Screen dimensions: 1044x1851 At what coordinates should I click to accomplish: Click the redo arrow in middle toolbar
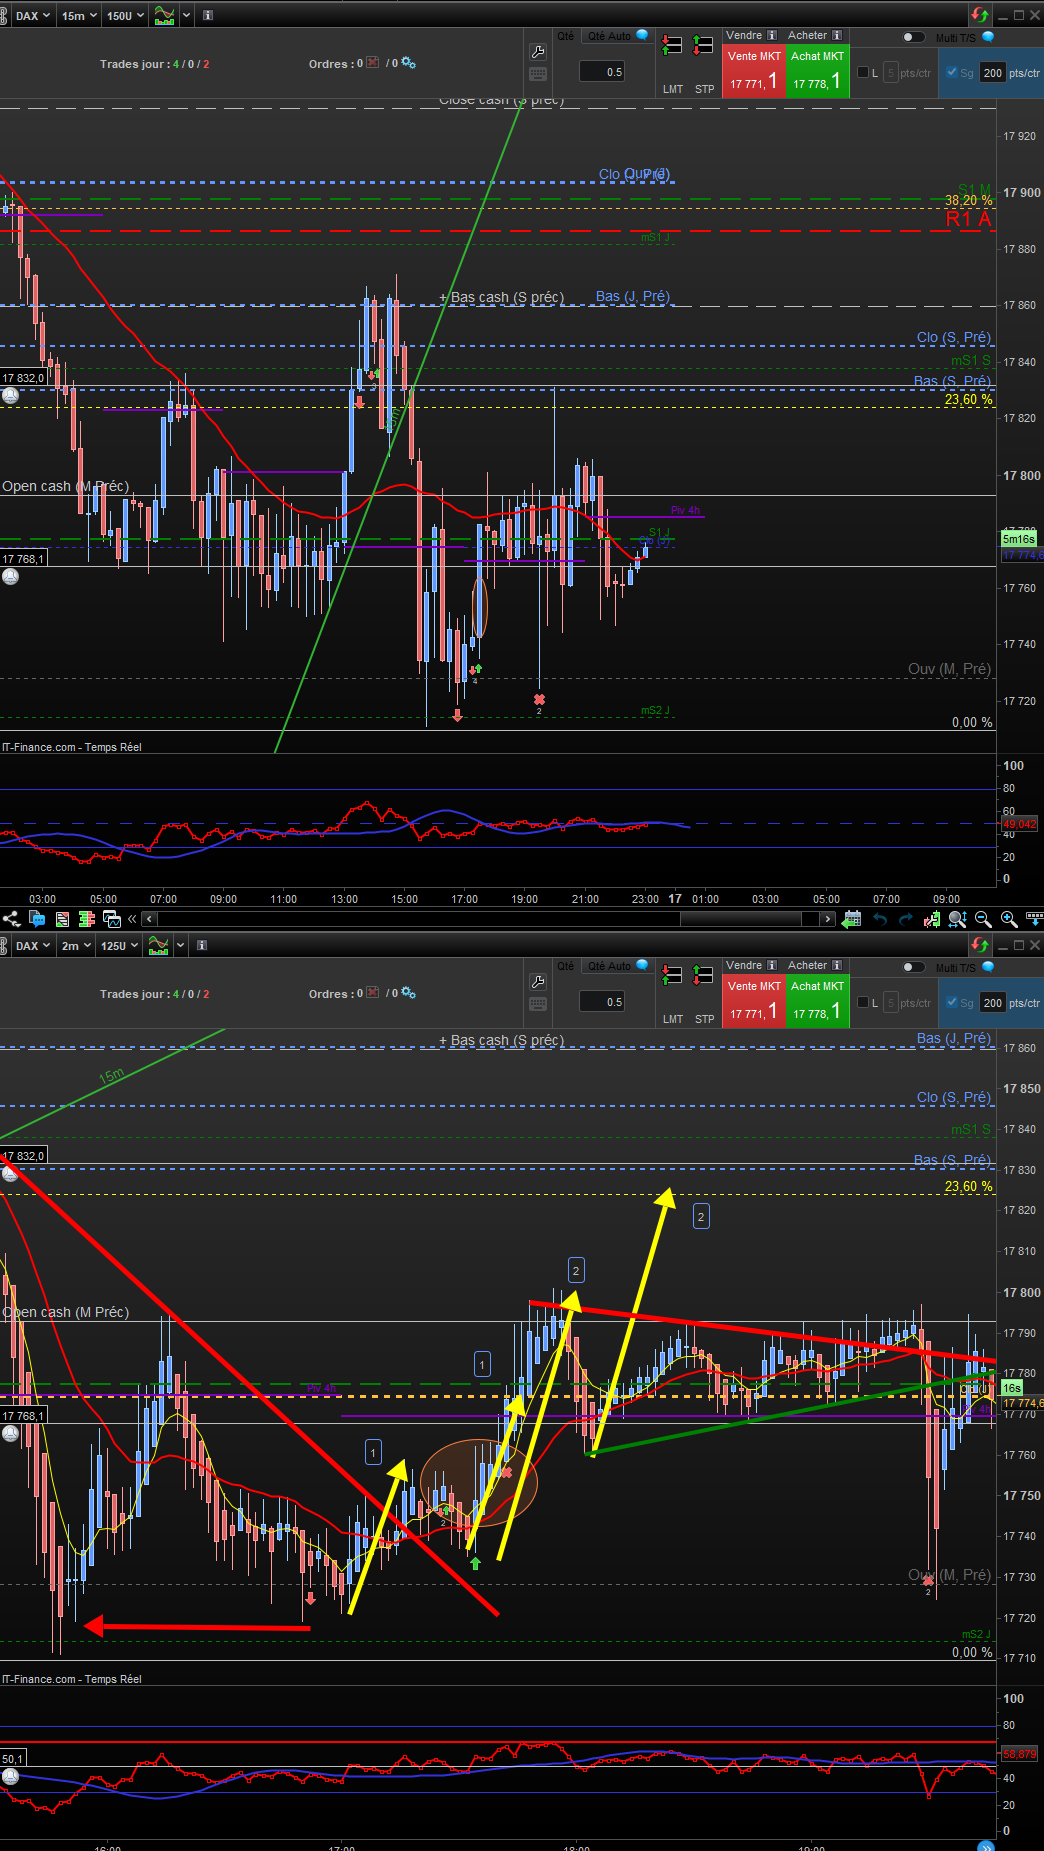point(906,919)
